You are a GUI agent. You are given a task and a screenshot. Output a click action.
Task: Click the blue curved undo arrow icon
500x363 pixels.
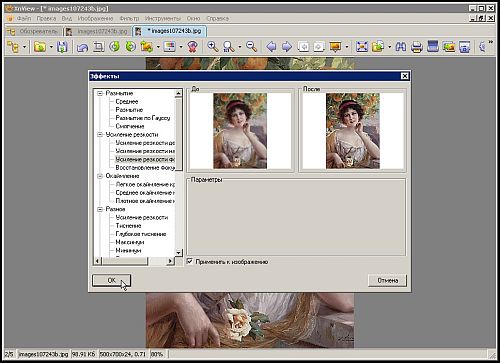coord(82,47)
